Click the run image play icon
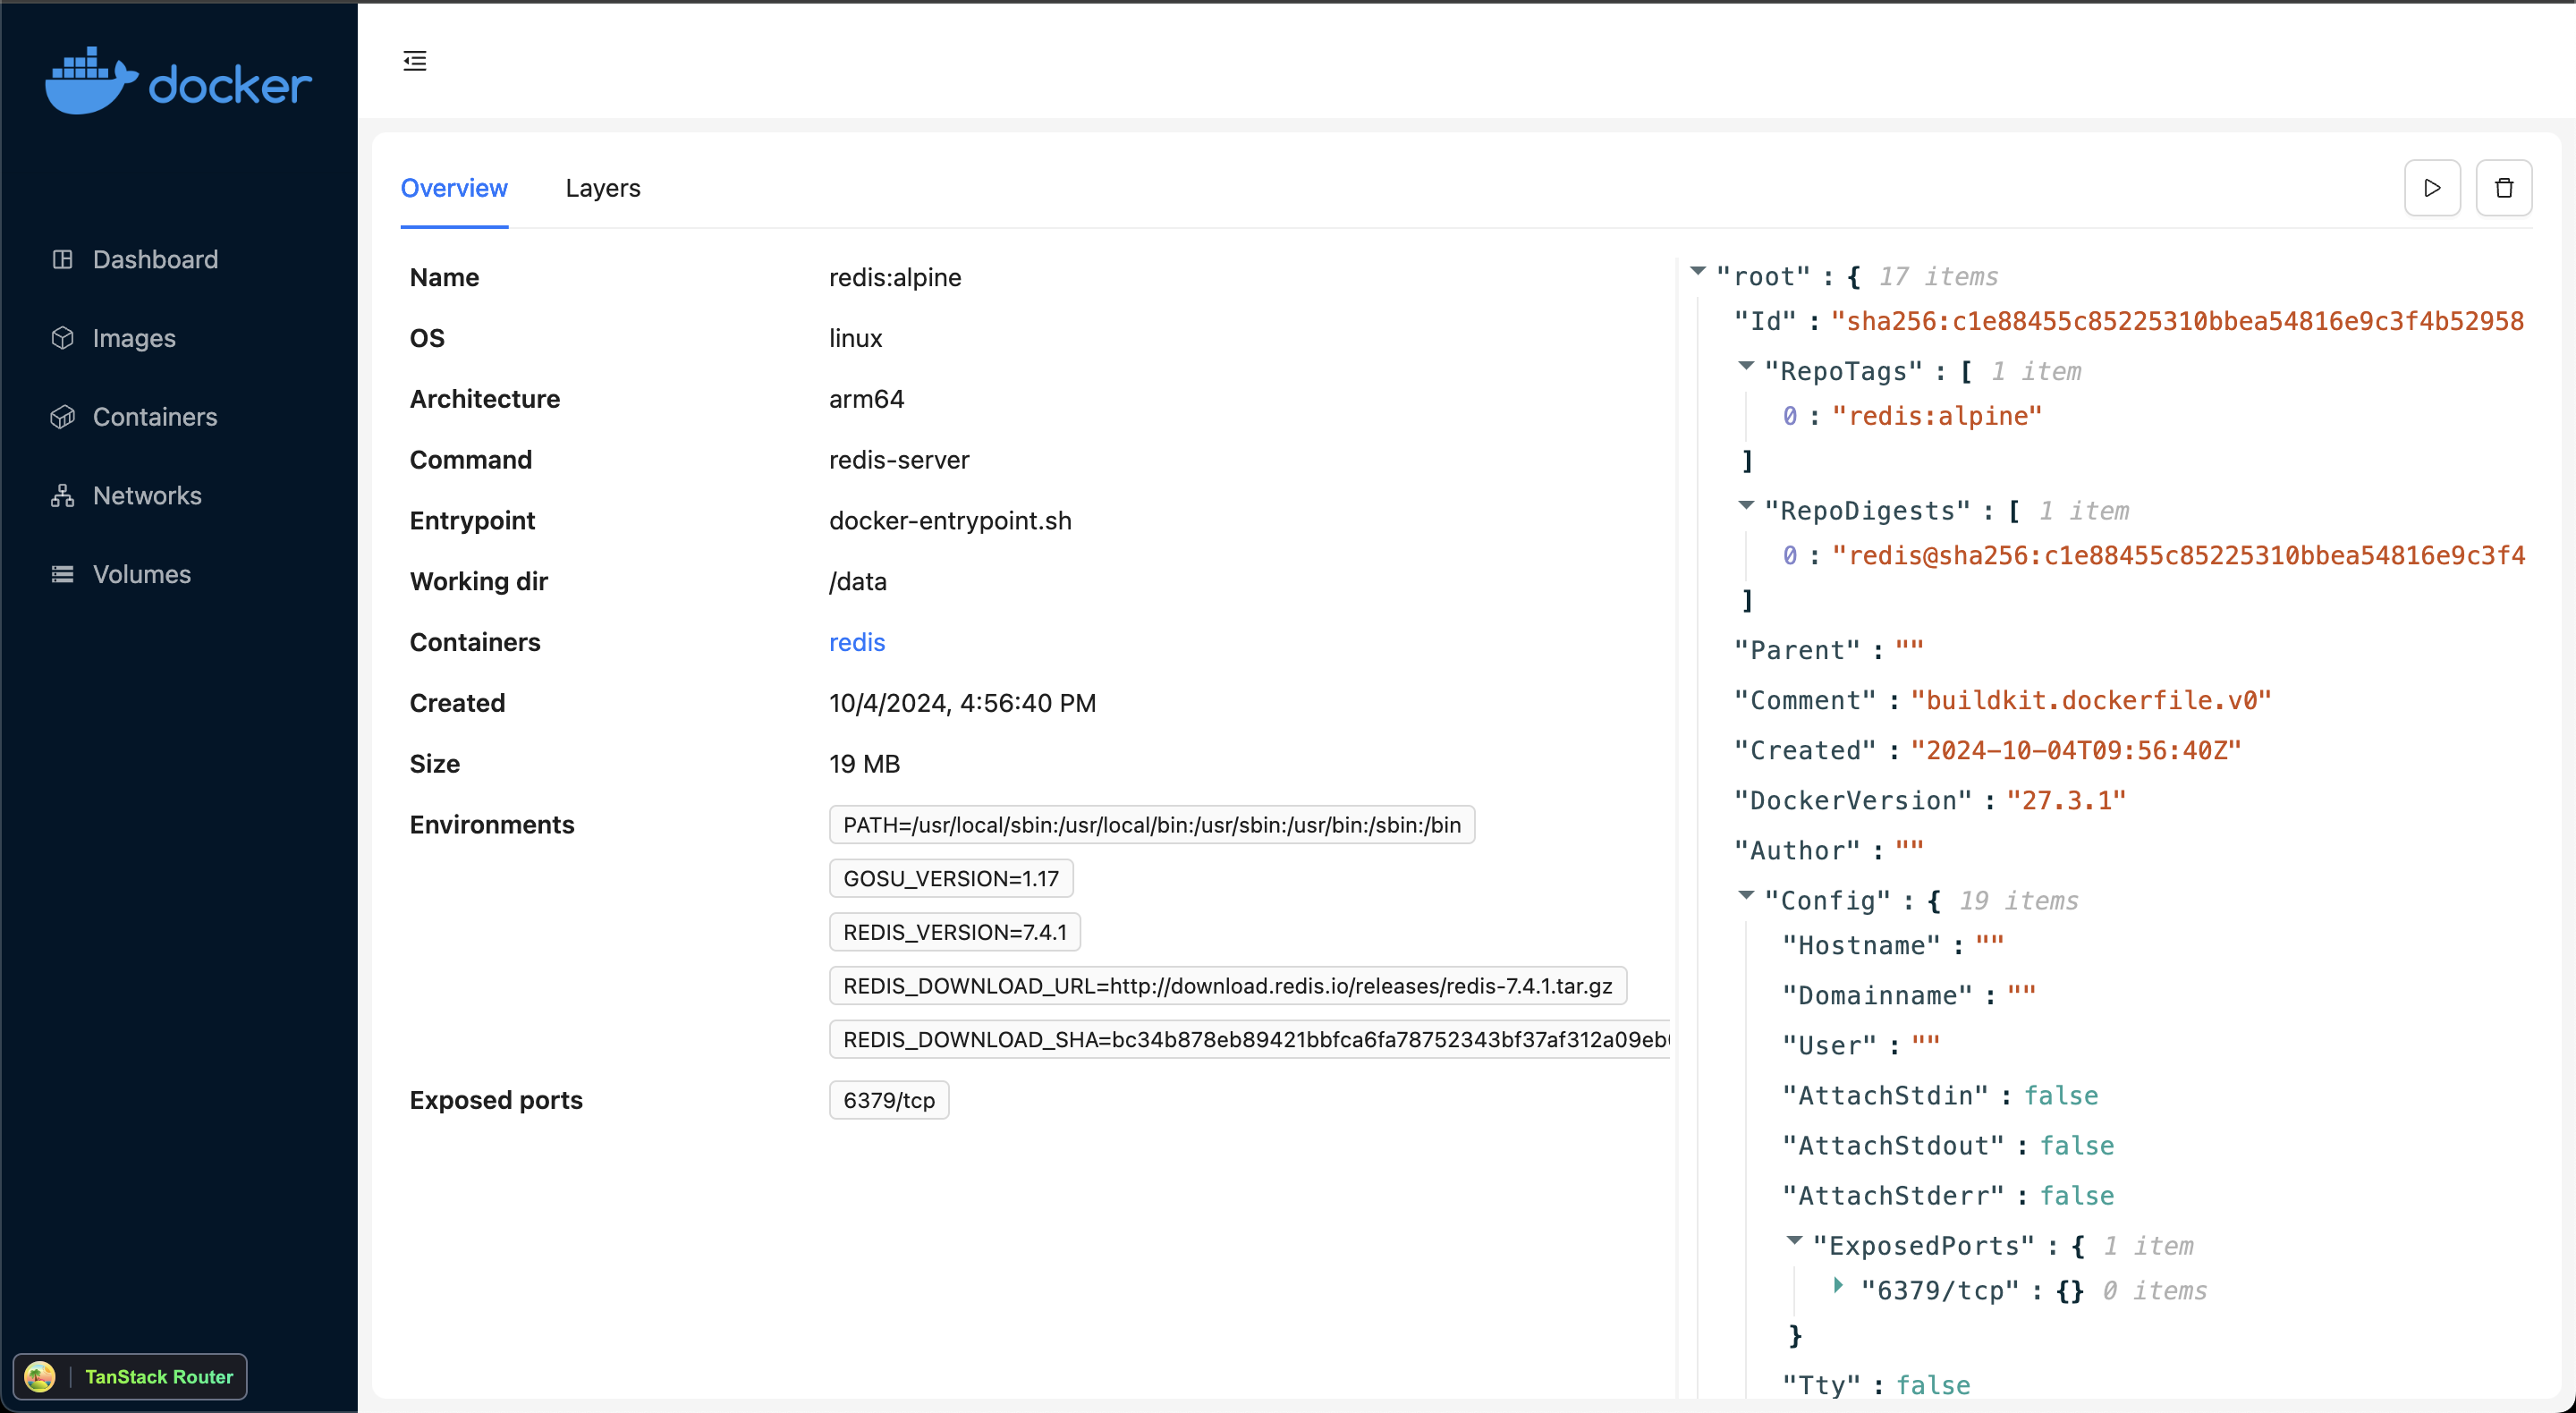2576x1413 pixels. pos(2431,188)
